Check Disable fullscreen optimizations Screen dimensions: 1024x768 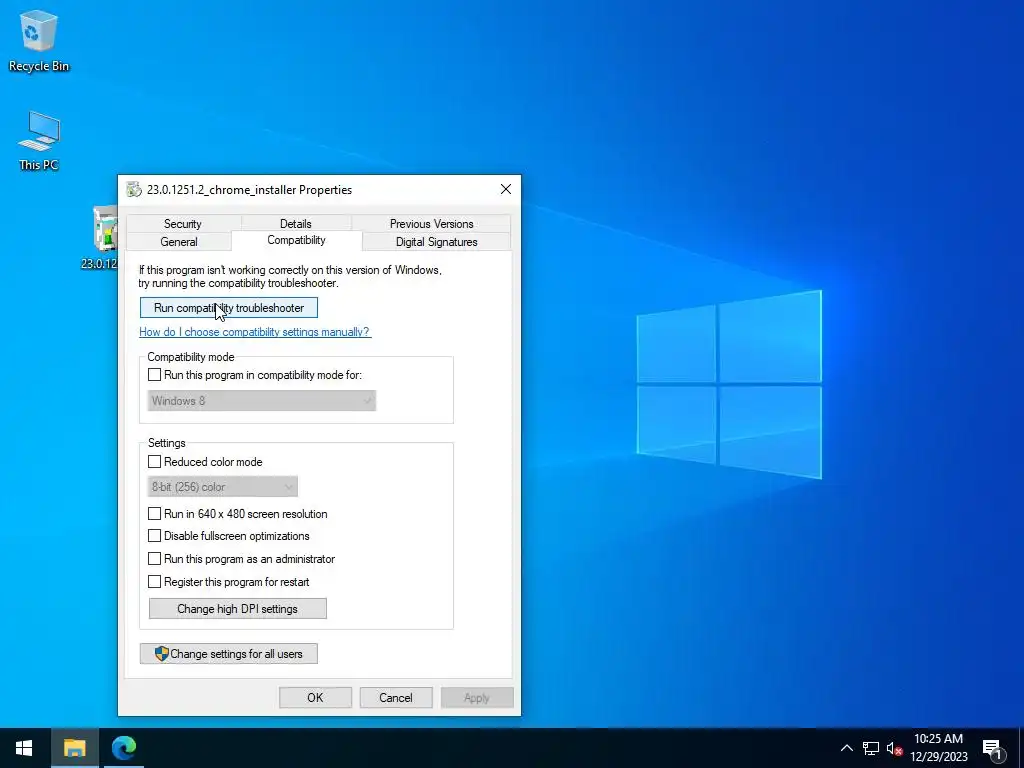coord(155,536)
